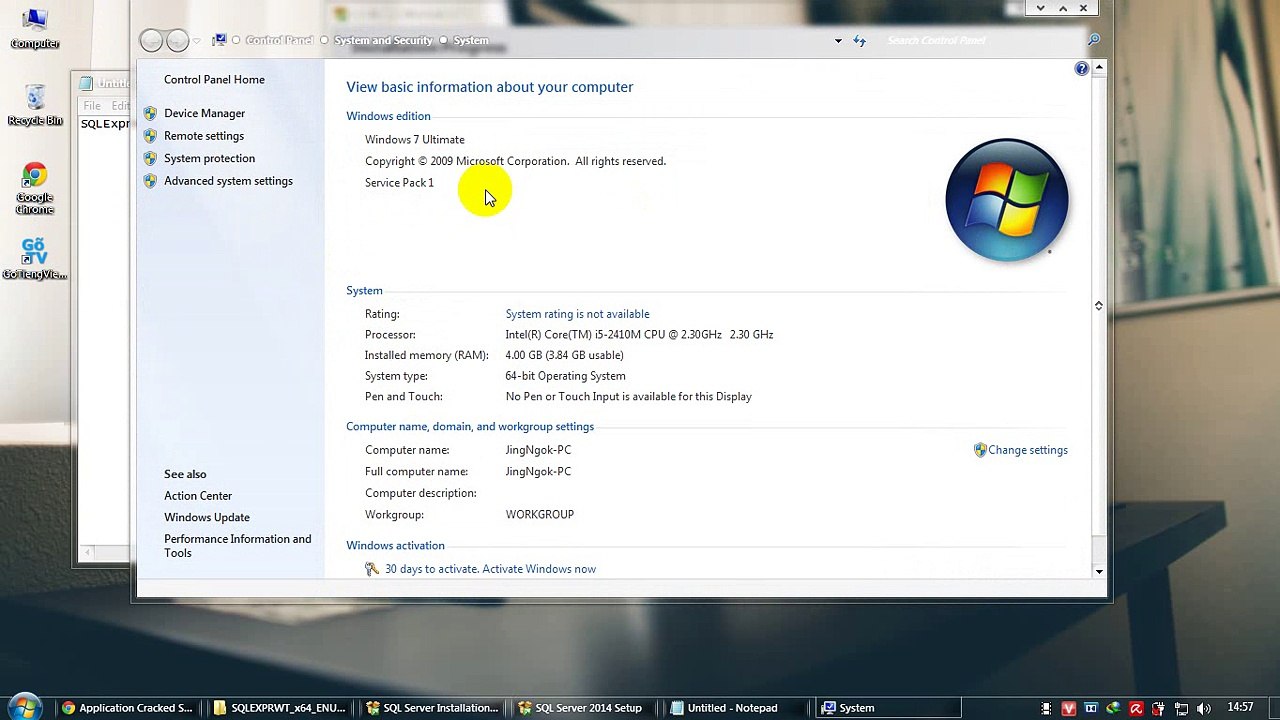Click the processor value Intel(R) Core(TM) i5-2410M
This screenshot has height=720, width=1280.
click(639, 335)
